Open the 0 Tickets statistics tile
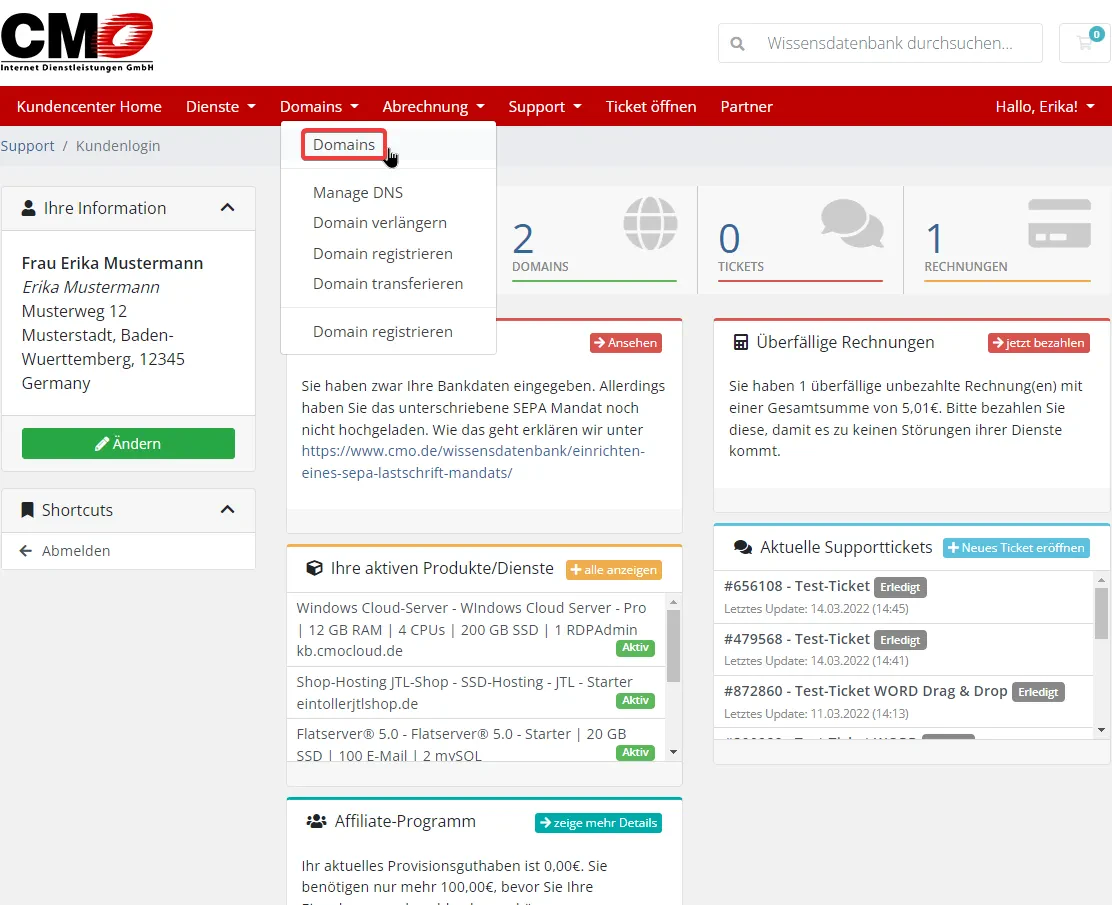1112x905 pixels. (800, 240)
